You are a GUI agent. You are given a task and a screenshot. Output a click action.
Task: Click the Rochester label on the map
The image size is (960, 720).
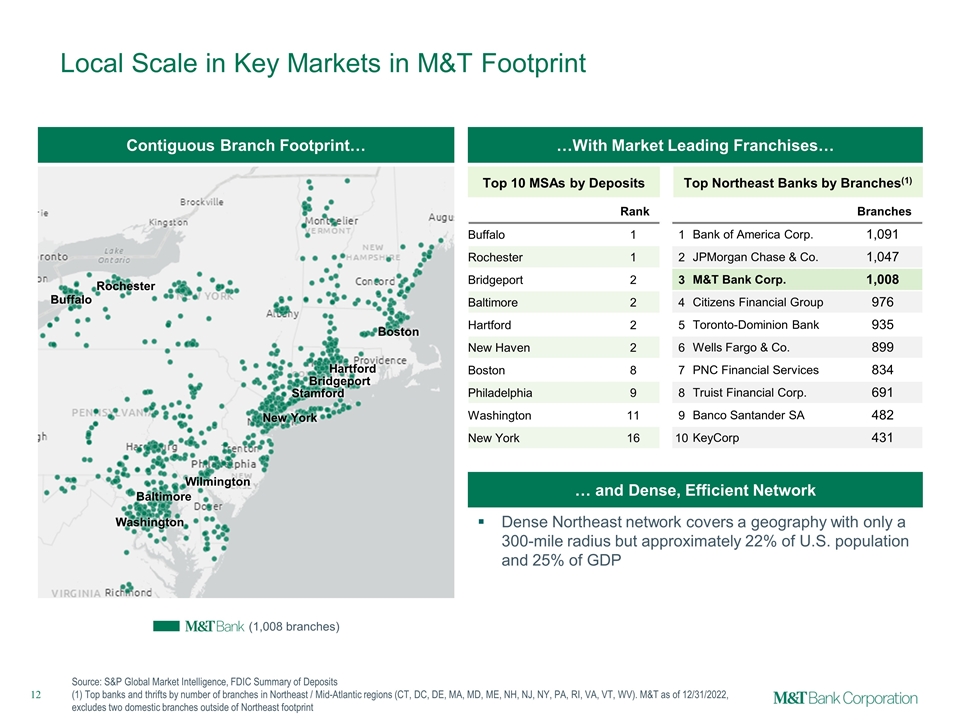click(125, 287)
